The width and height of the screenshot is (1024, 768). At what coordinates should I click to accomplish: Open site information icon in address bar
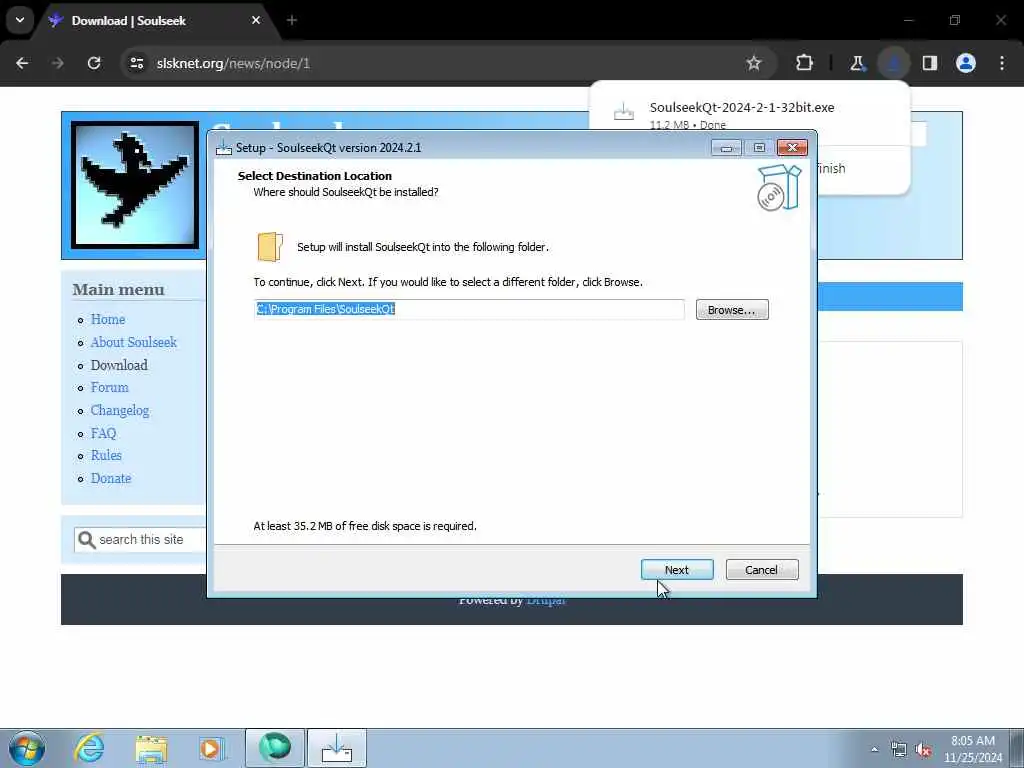point(137,63)
